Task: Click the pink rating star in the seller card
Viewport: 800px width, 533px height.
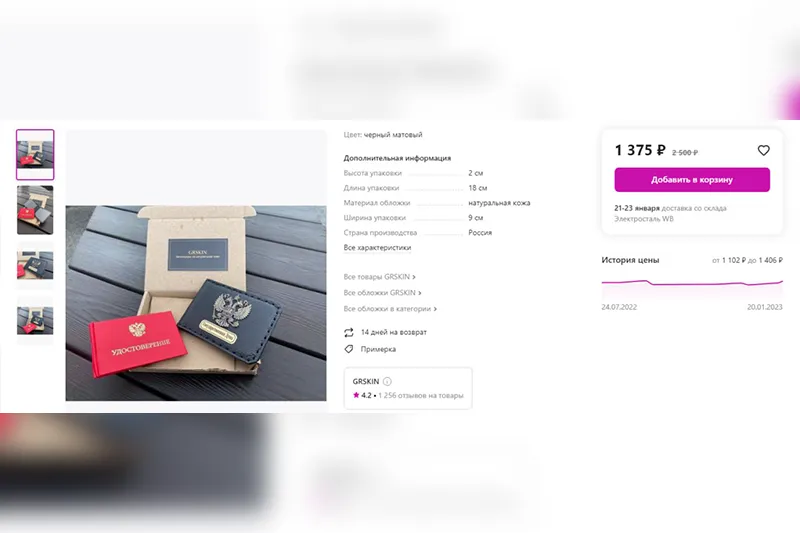Action: (x=356, y=395)
